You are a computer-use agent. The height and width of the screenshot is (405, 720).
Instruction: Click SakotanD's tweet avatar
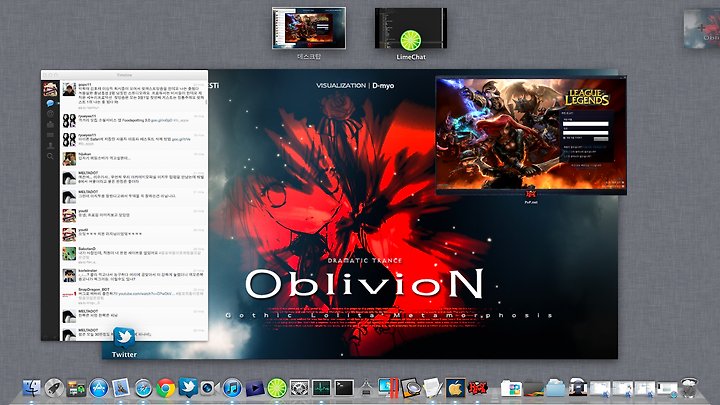(x=69, y=253)
